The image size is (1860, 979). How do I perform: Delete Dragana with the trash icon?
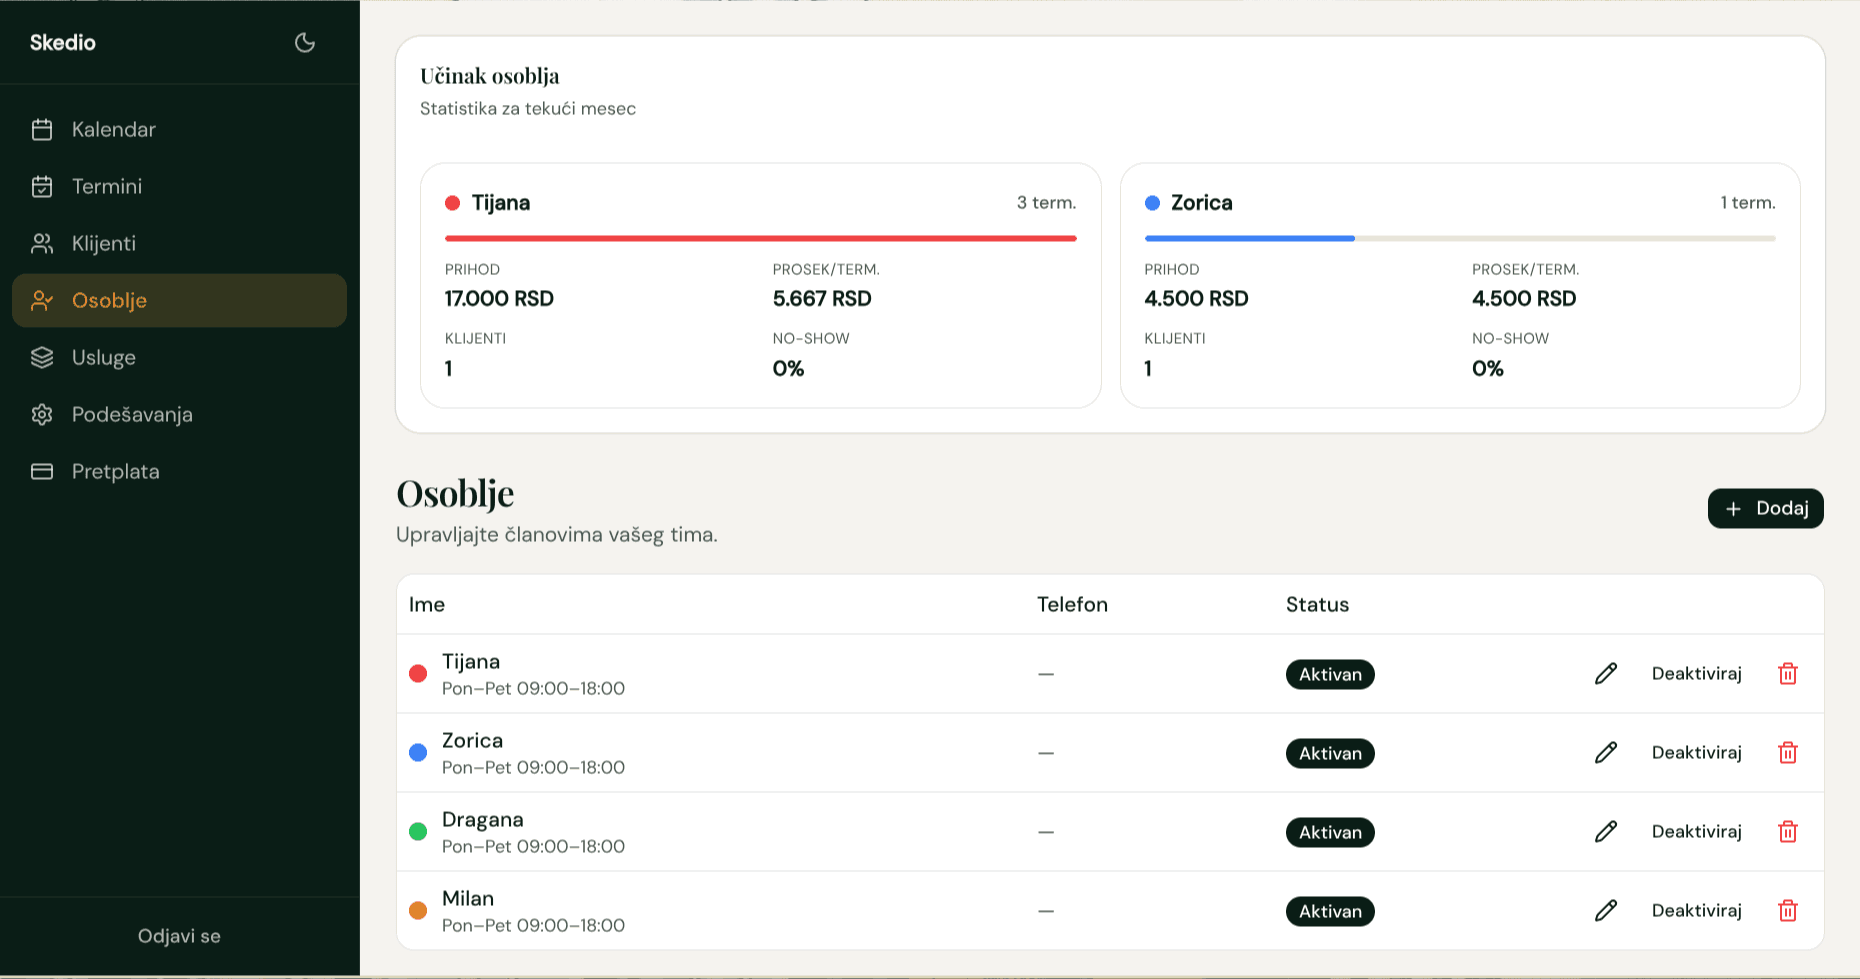1788,832
